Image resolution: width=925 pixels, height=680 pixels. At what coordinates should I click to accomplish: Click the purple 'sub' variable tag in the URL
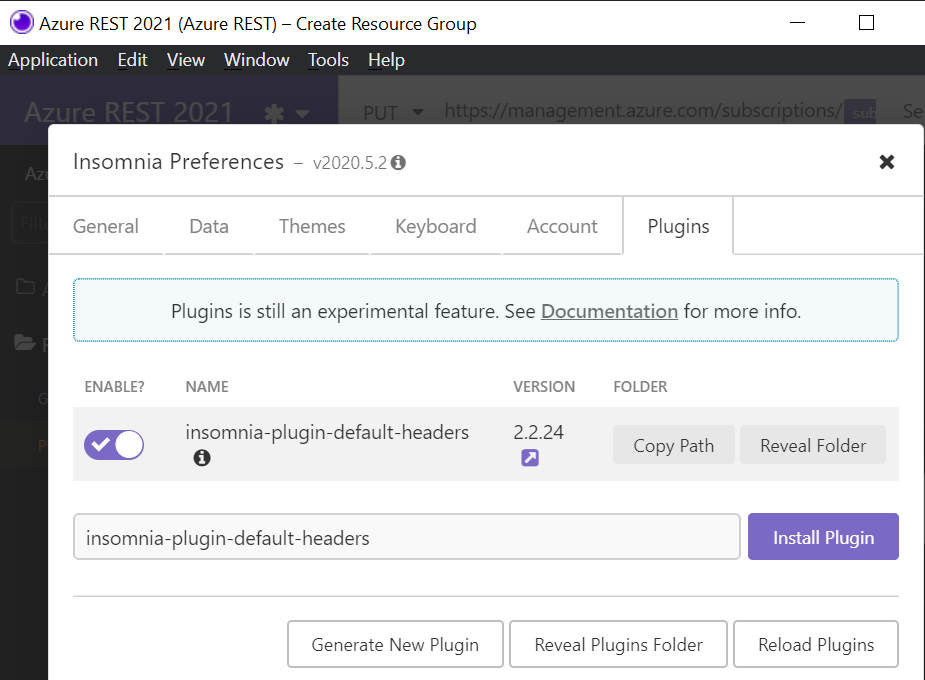[862, 112]
